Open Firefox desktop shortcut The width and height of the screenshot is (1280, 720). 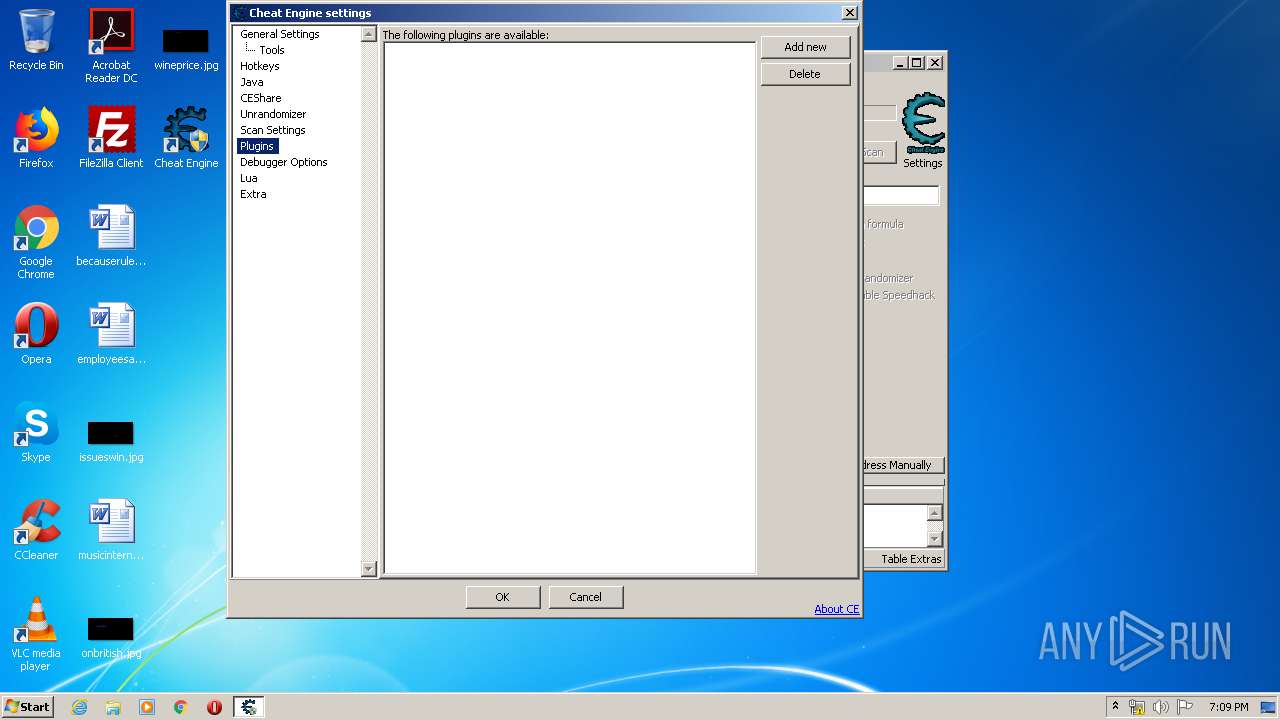pos(36,138)
